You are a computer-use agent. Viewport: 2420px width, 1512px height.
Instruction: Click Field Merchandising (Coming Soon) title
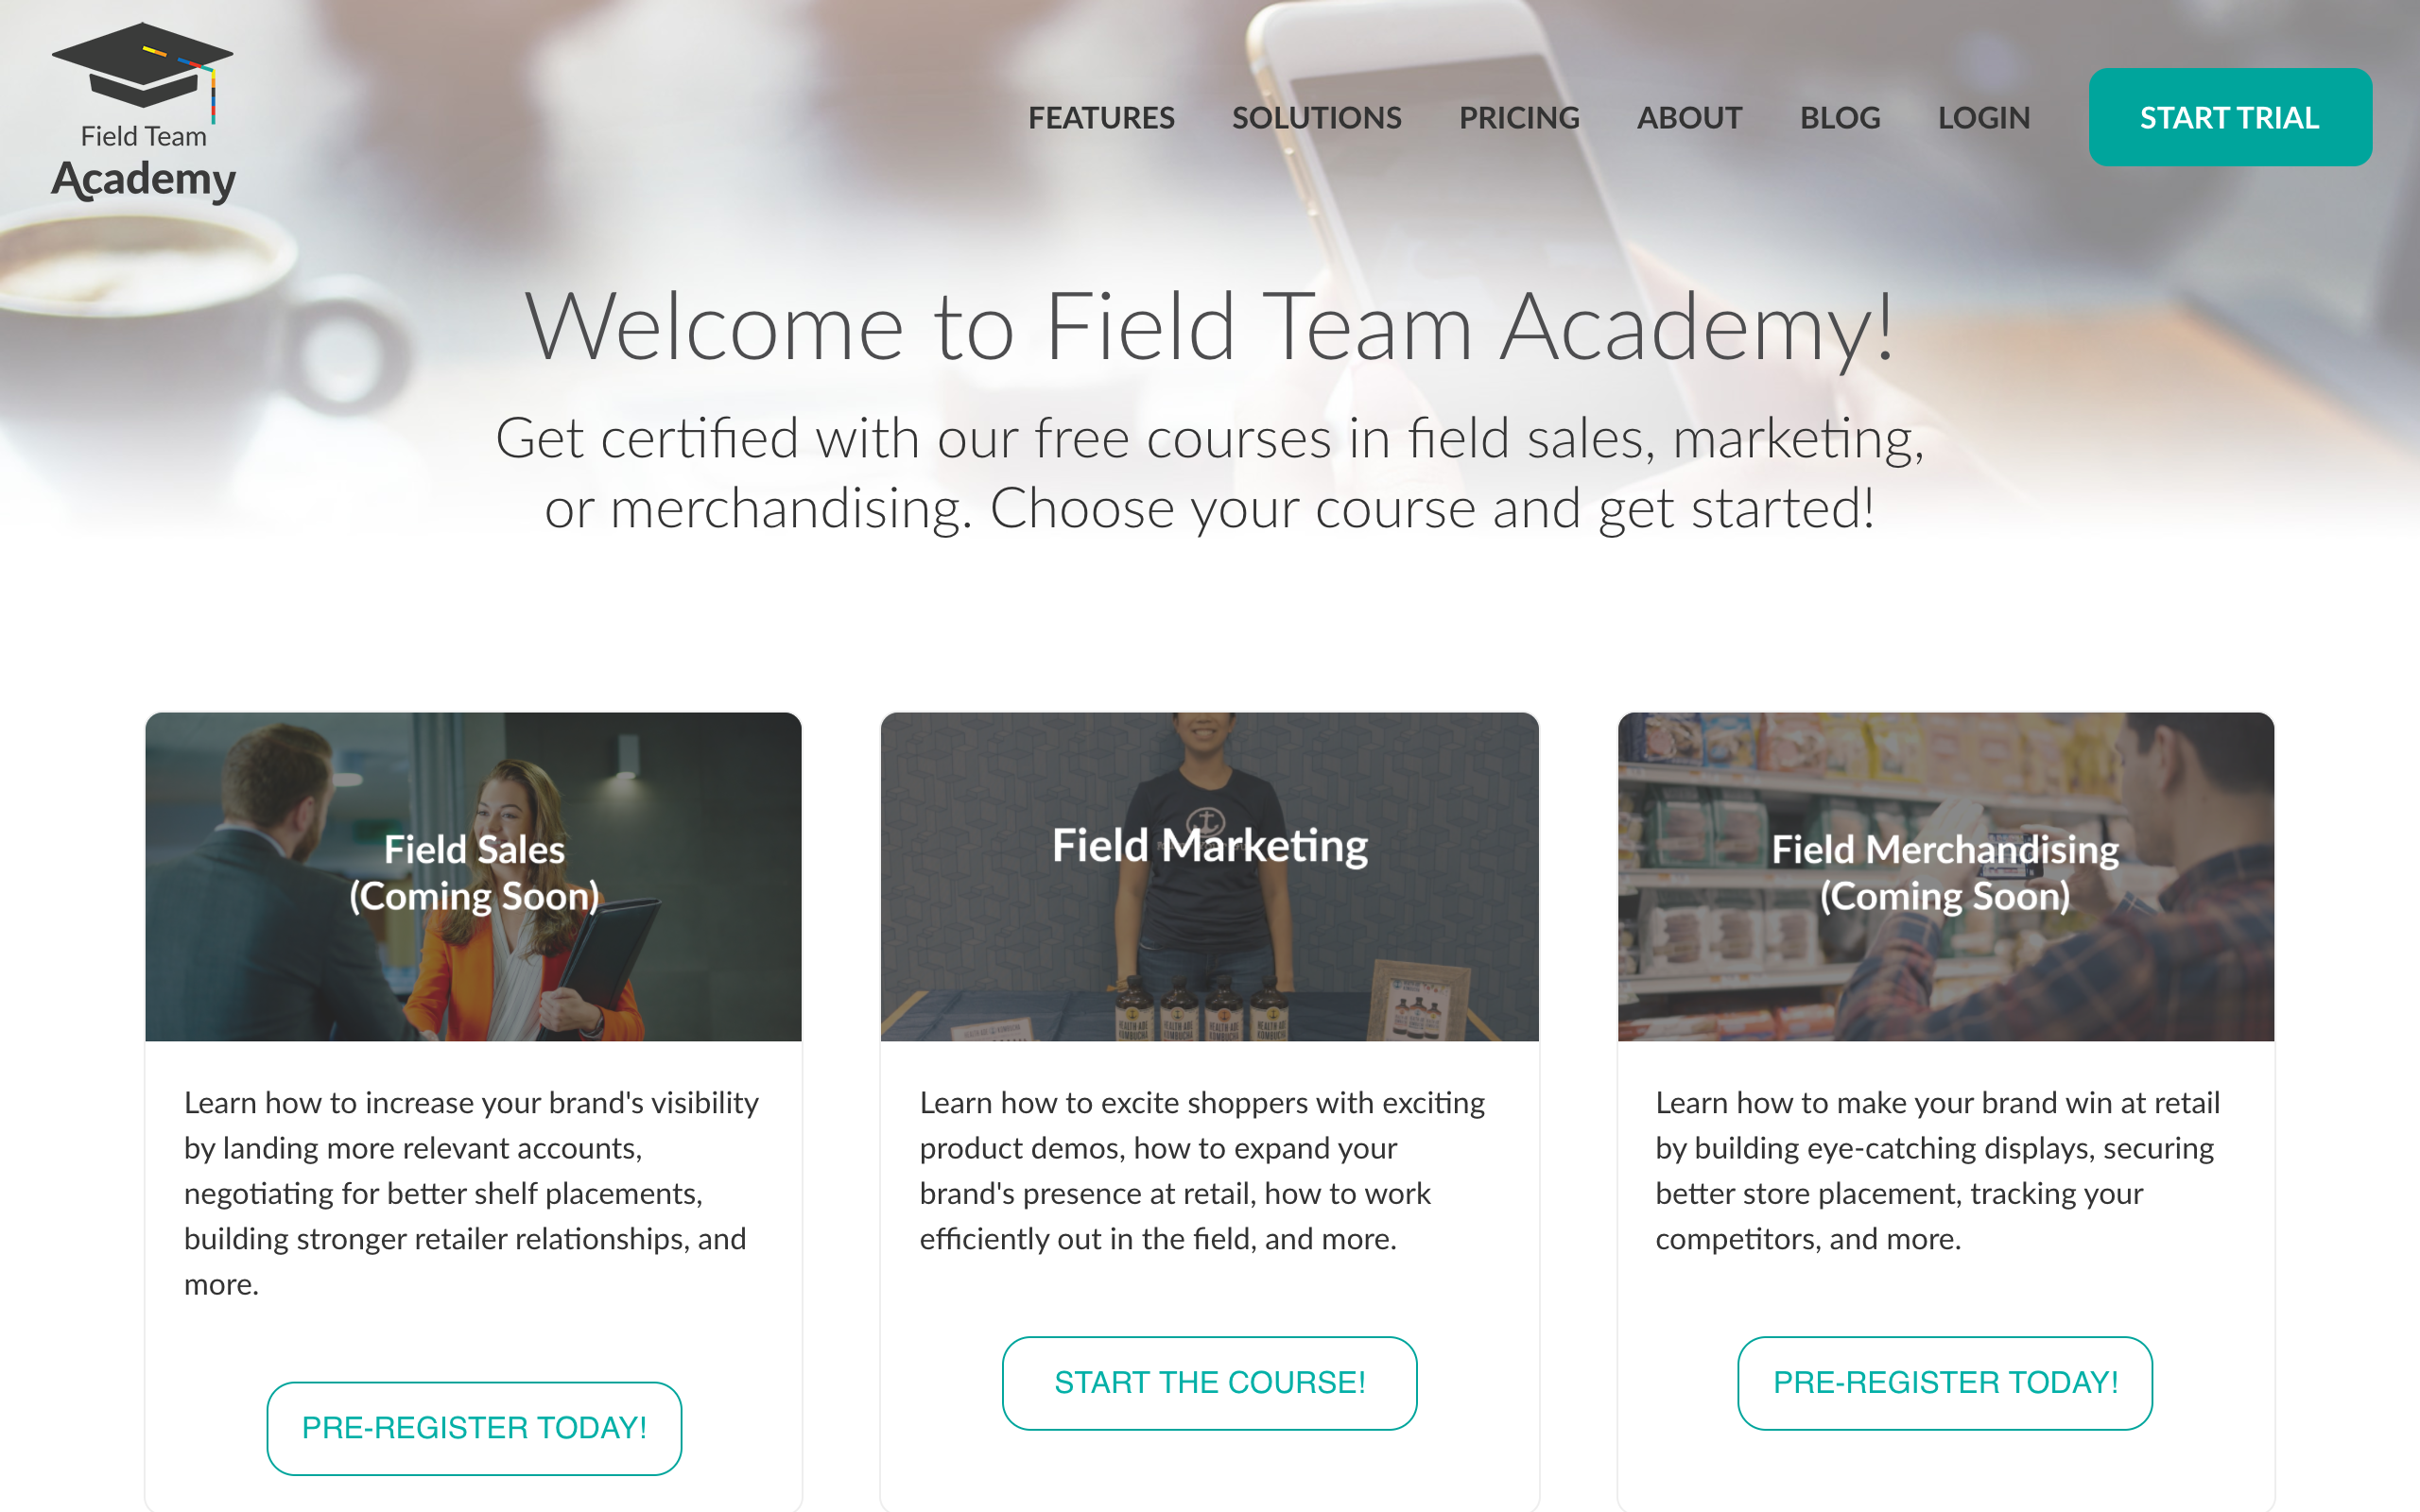1945,872
